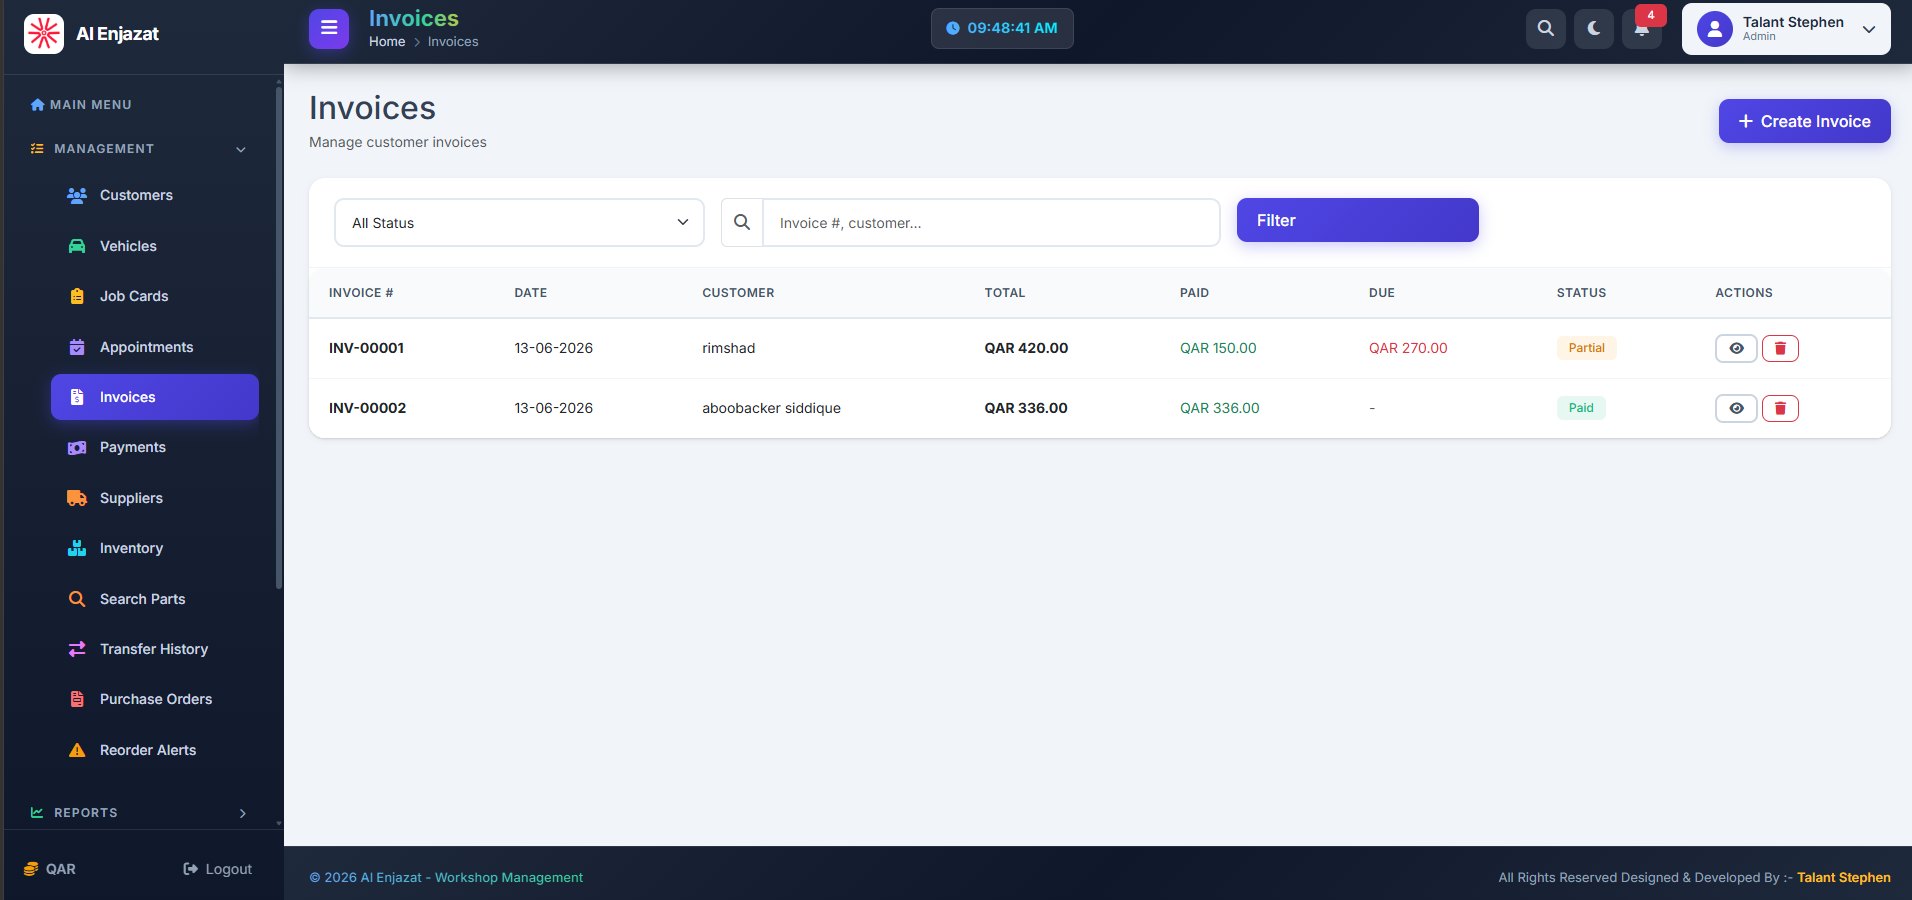
Task: Click the Appointments calendar icon
Action: tap(77, 347)
